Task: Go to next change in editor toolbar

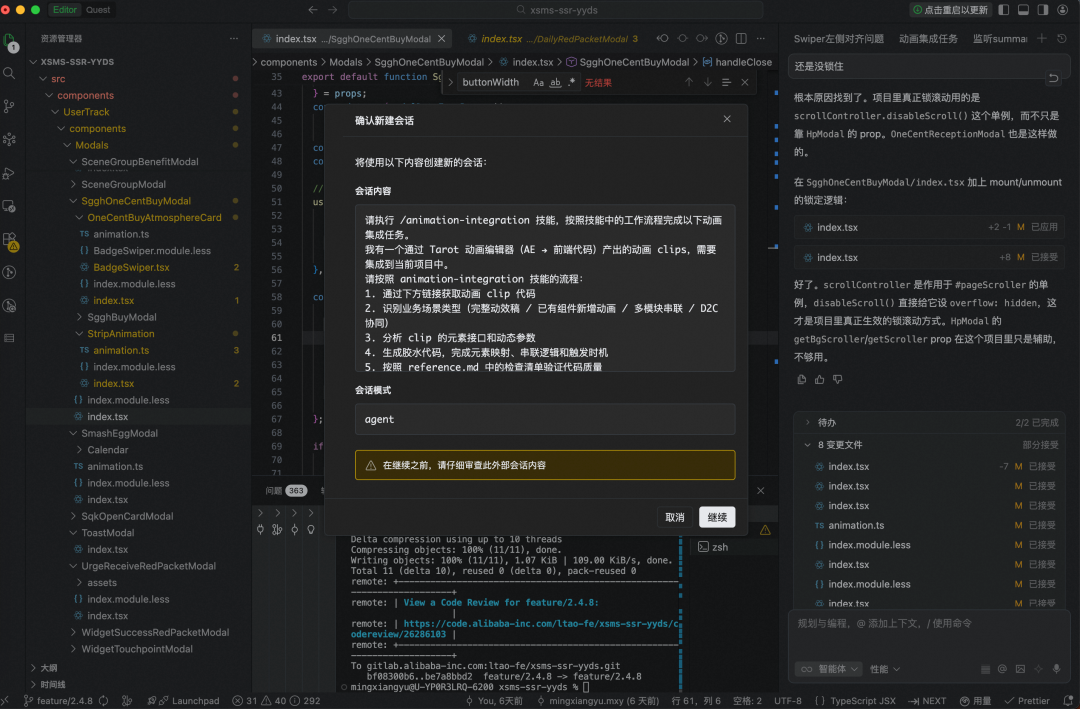Action: 702,39
